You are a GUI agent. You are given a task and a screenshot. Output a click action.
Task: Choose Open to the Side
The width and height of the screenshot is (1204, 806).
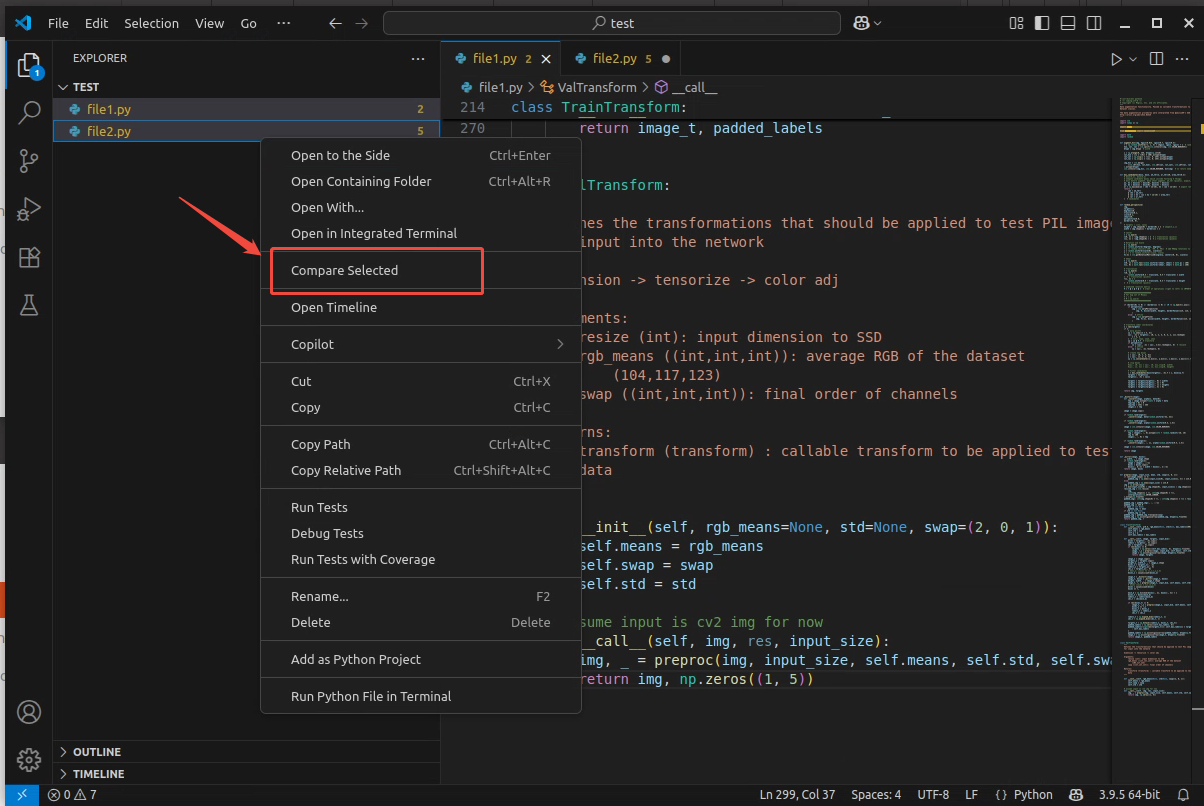[421, 155]
